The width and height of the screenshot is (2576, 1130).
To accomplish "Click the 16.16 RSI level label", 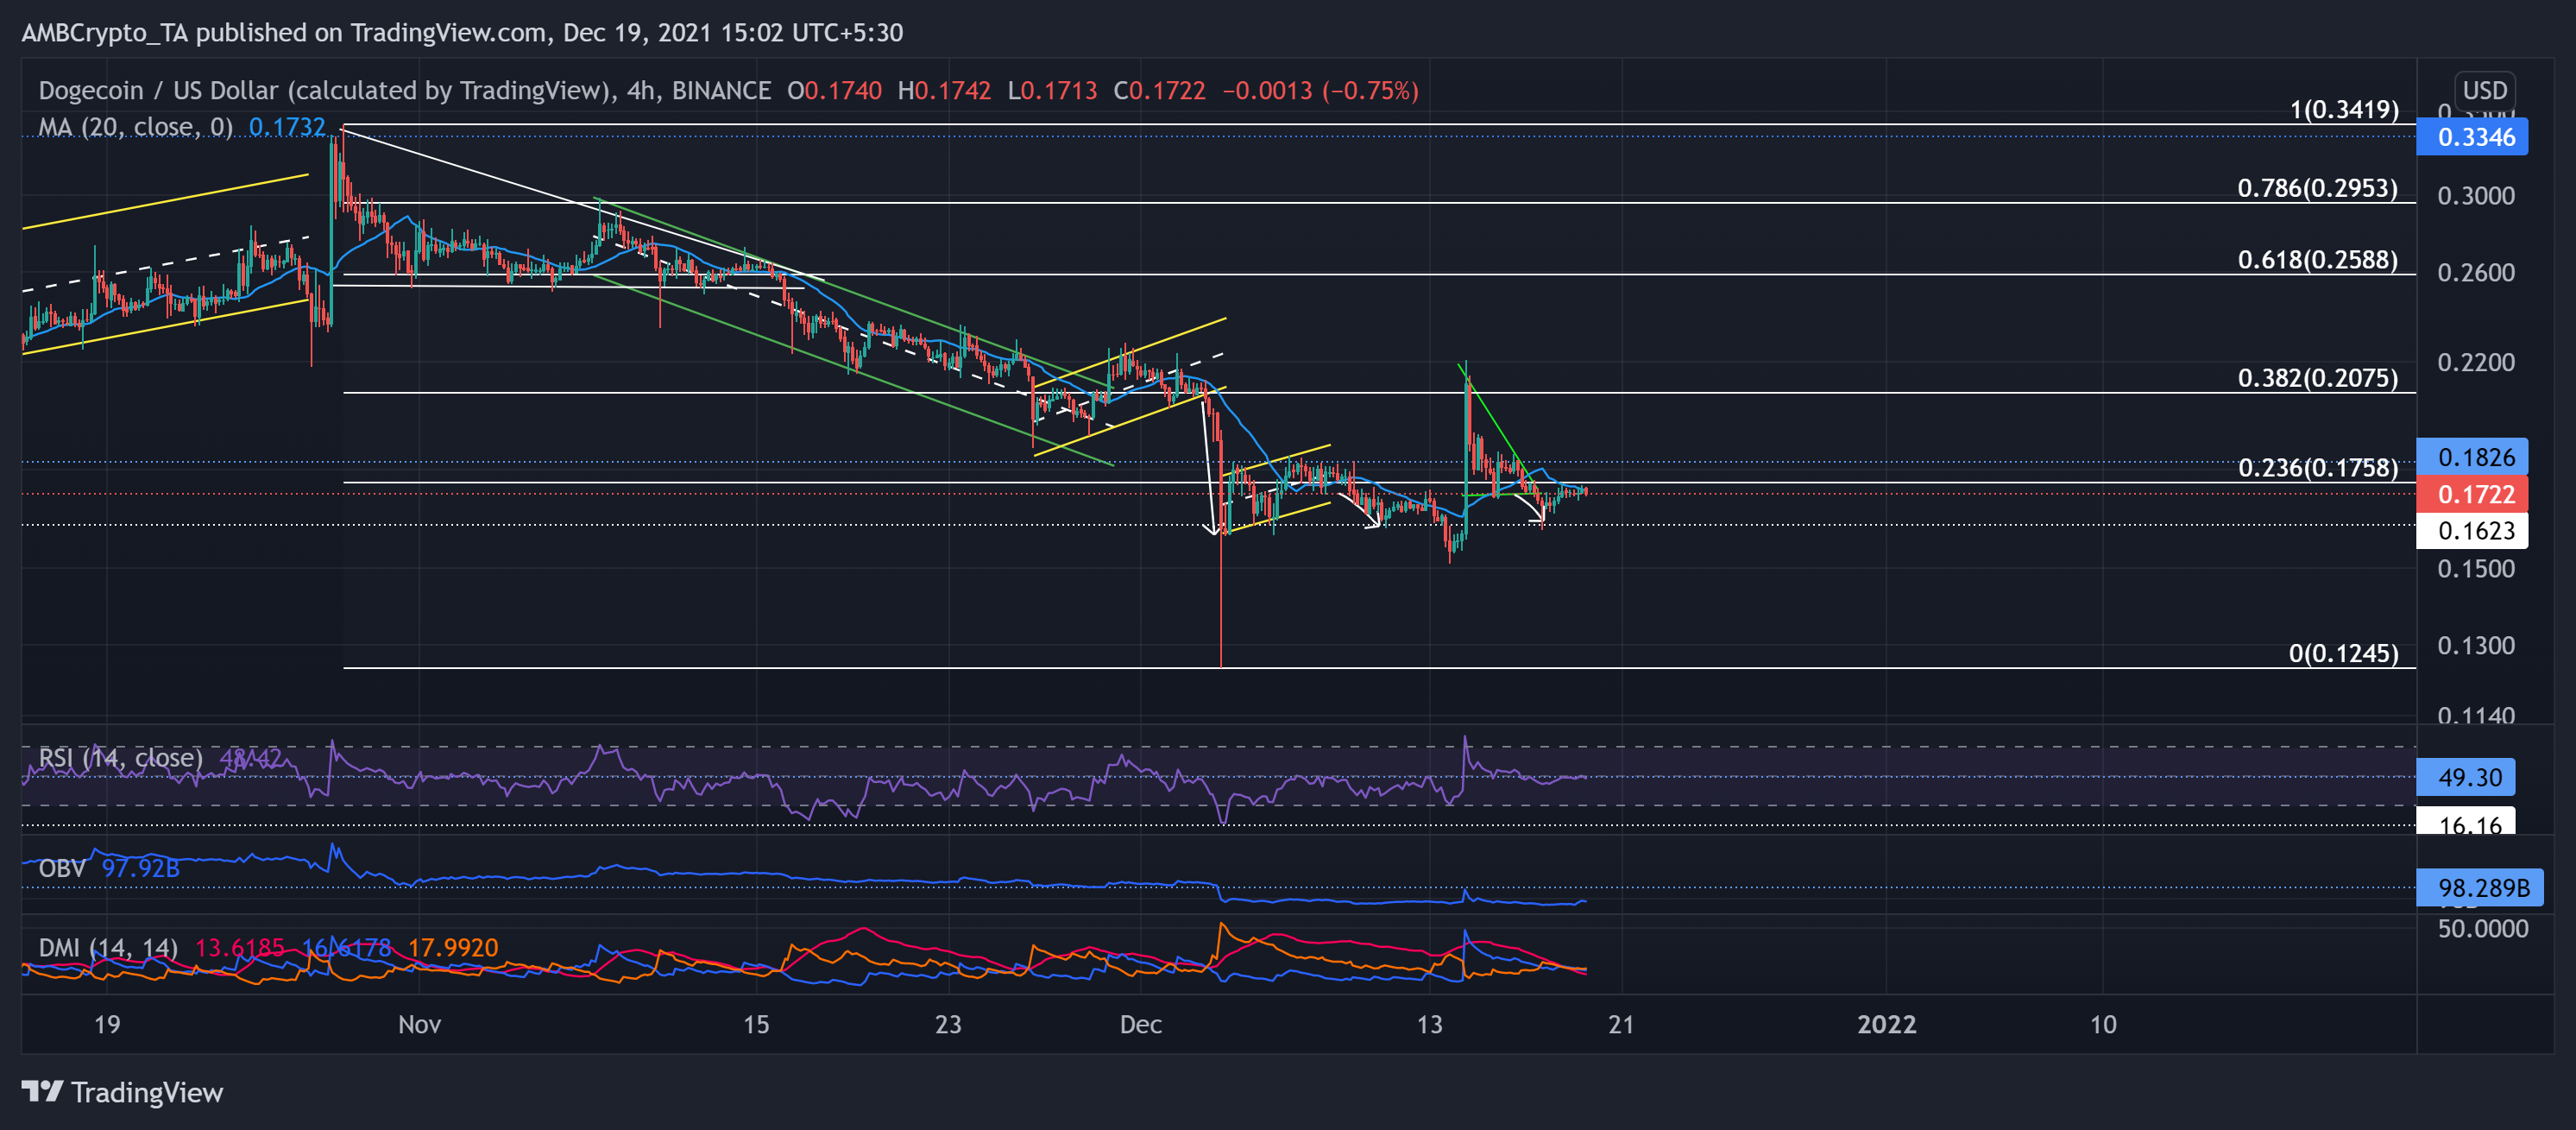I will (x=2465, y=823).
